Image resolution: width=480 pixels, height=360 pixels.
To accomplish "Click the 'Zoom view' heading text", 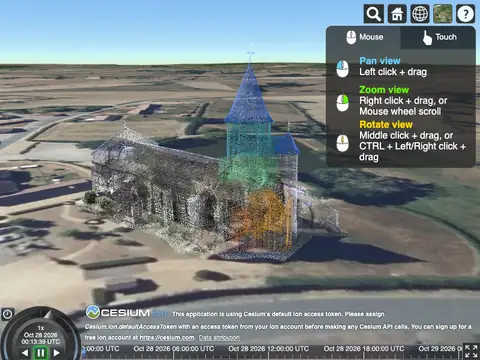I will click(384, 90).
